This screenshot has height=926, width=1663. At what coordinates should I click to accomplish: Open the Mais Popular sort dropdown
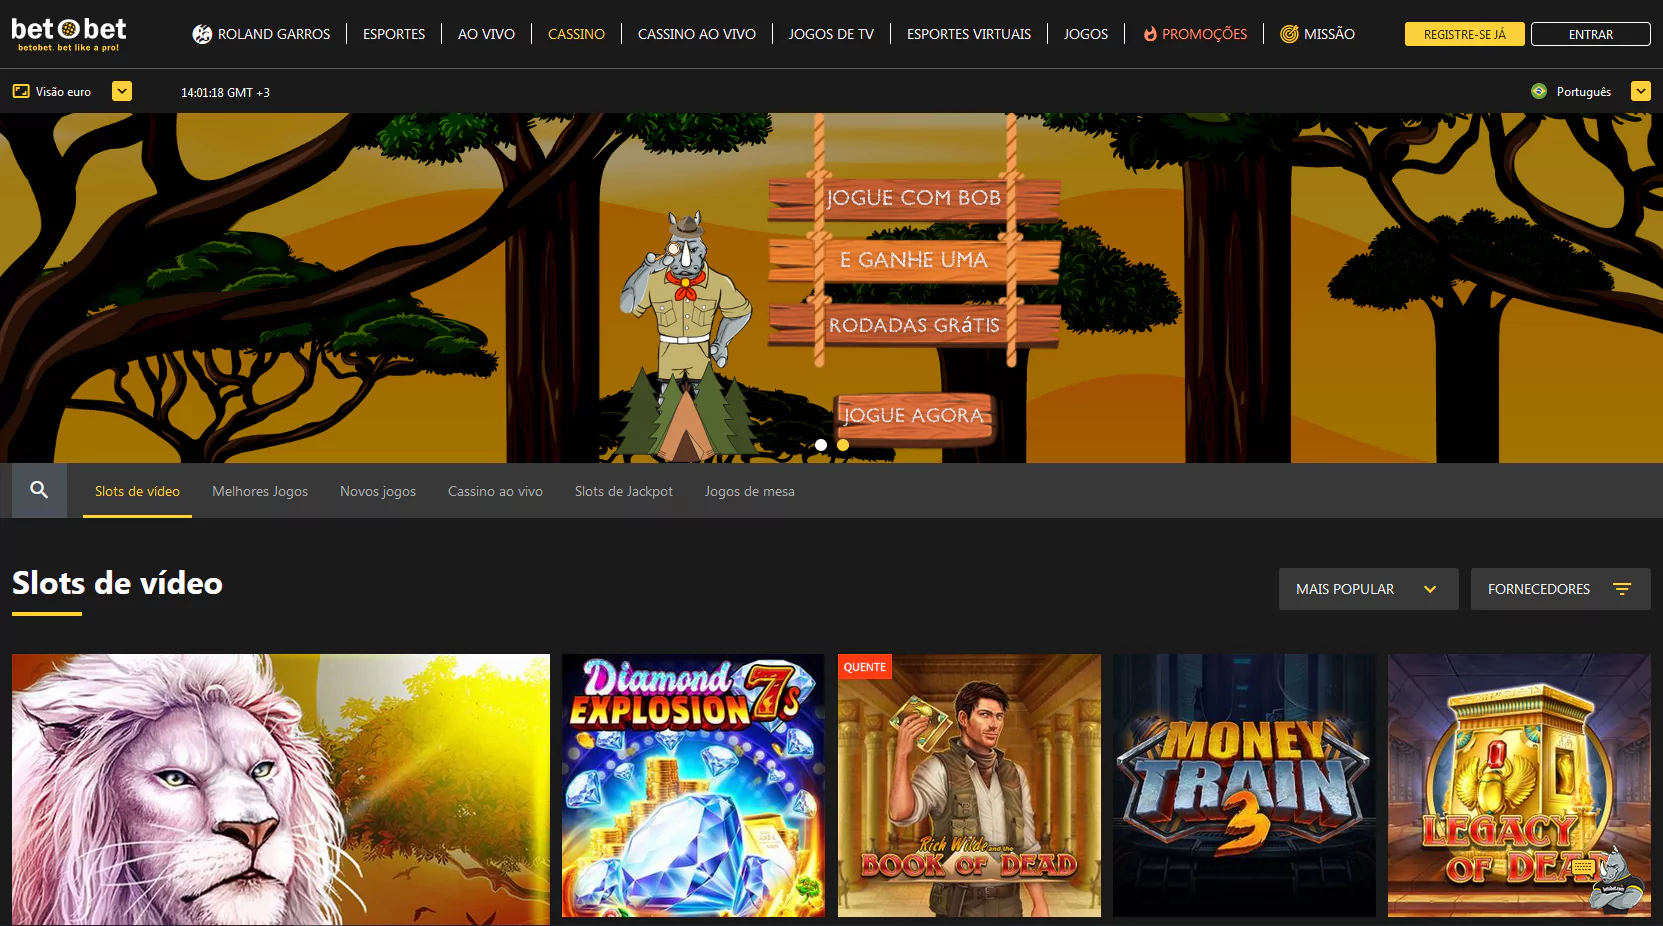click(x=1368, y=589)
